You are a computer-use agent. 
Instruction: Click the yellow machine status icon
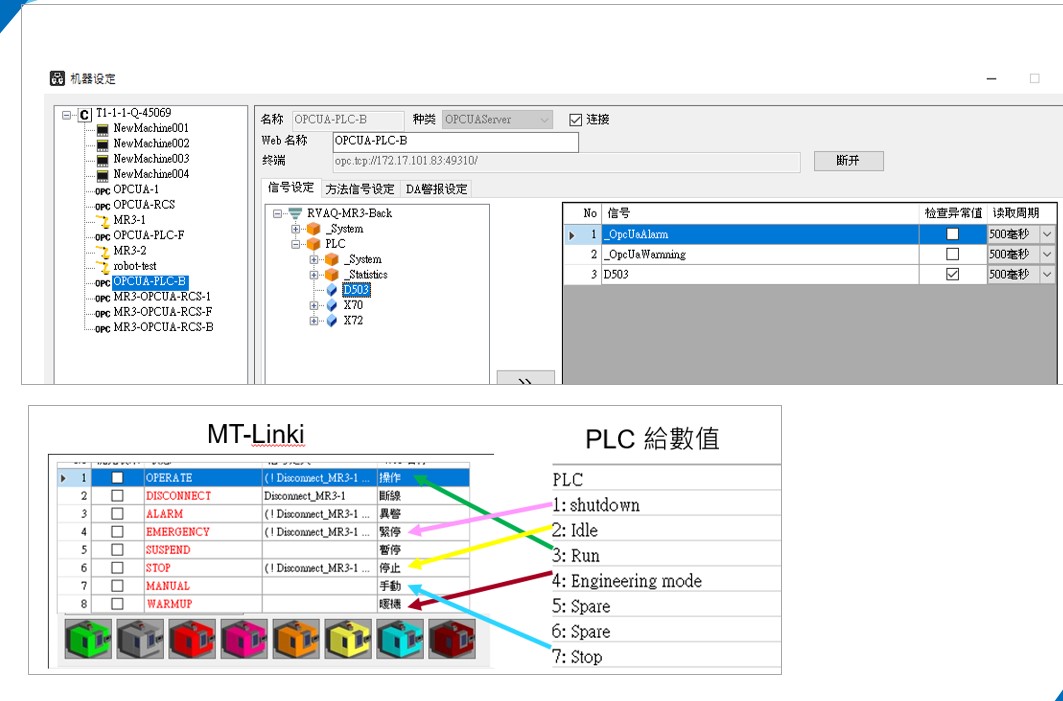348,638
